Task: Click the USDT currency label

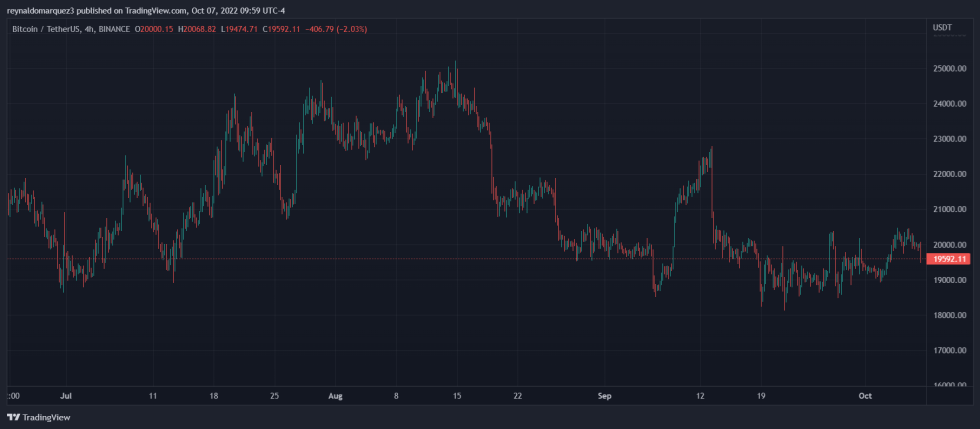Action: (941, 27)
